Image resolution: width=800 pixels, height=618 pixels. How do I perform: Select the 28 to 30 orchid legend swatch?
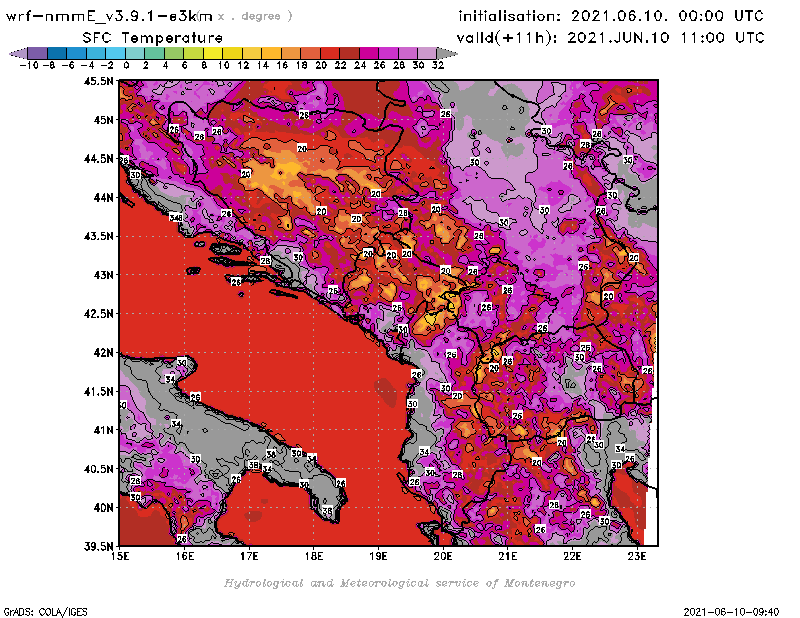[x=408, y=53]
